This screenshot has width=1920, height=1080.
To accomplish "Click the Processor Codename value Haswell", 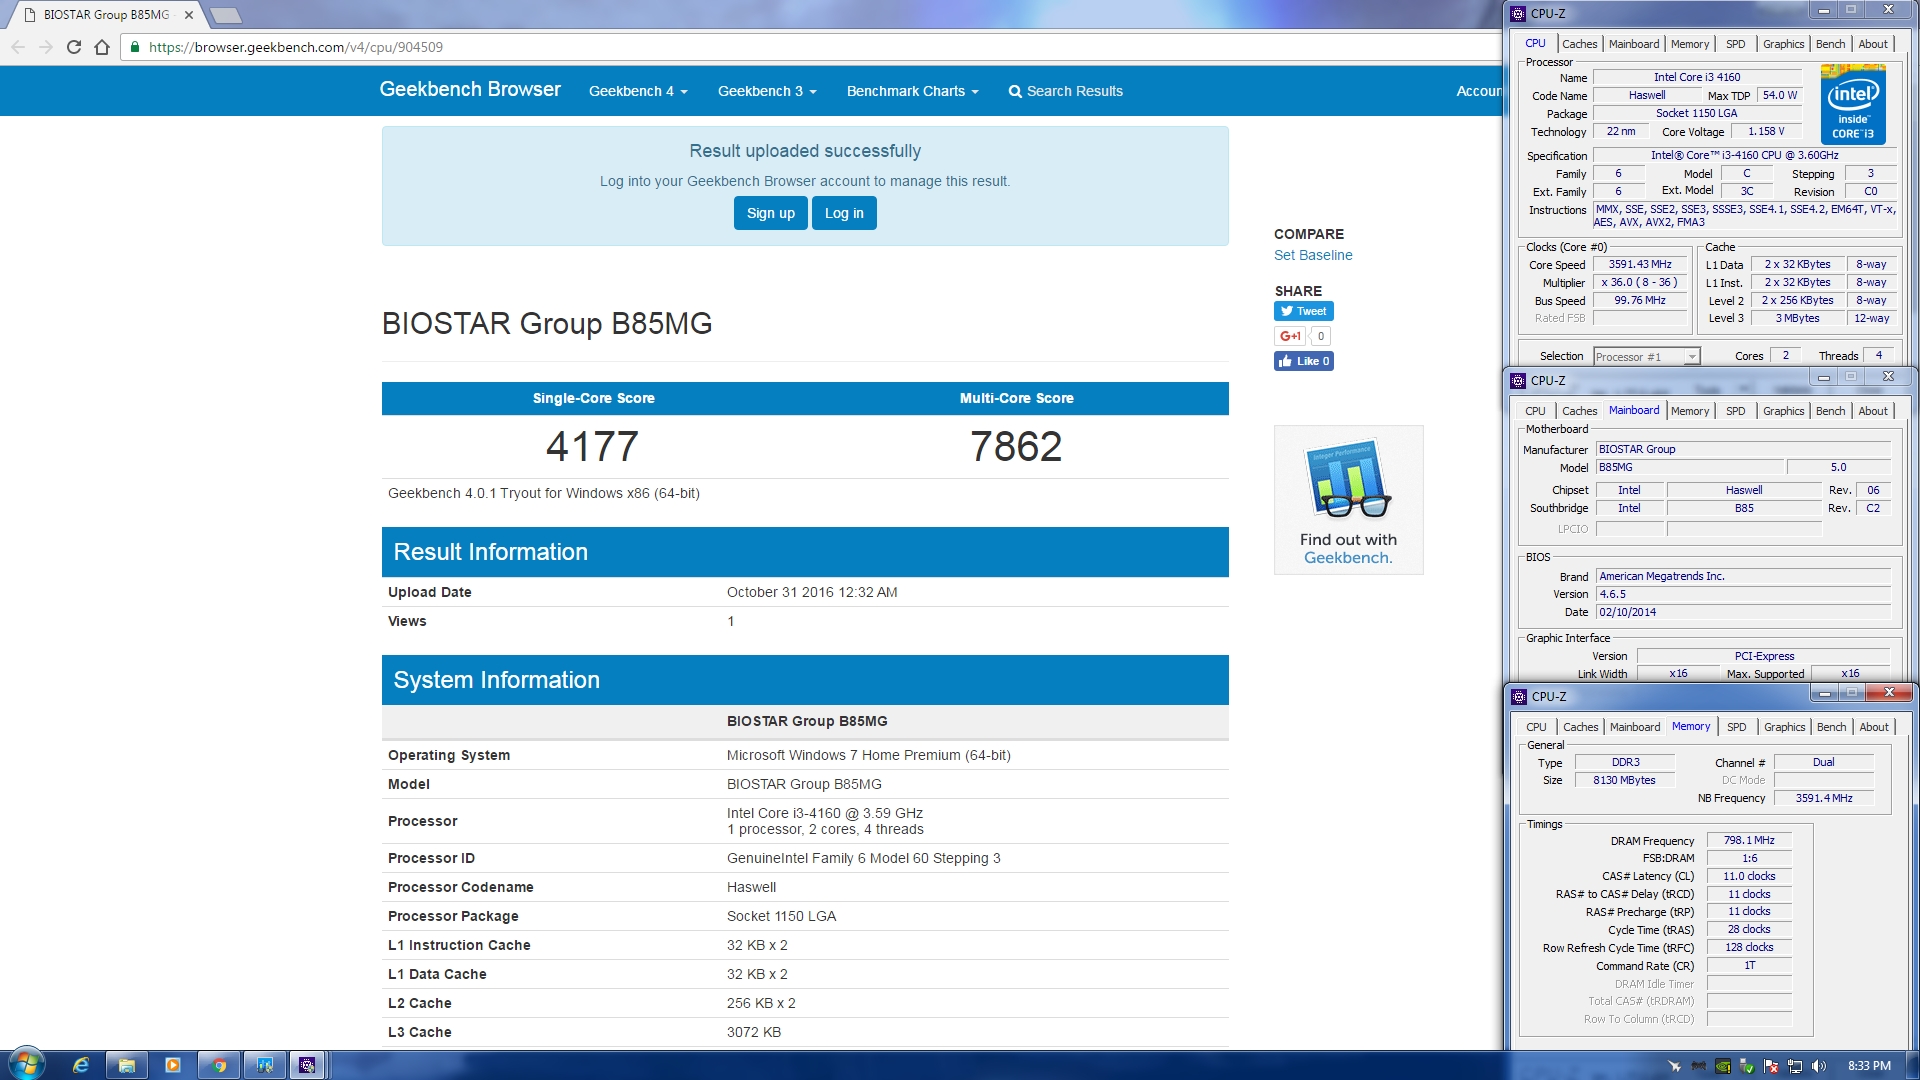I will click(751, 887).
